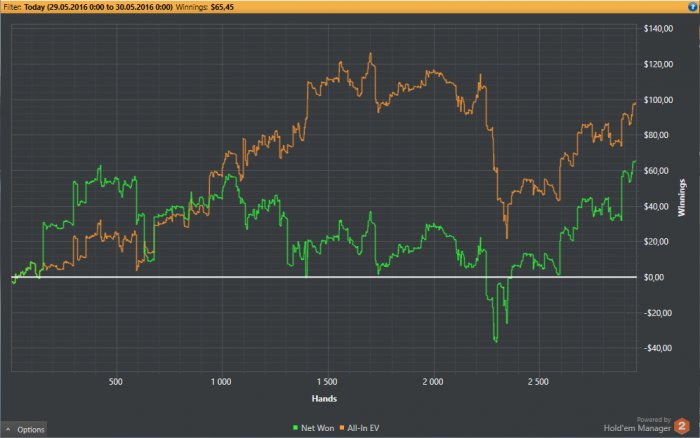The image size is (700, 438).
Task: Click the orange All-In EV legend swatch
Action: pos(342,428)
